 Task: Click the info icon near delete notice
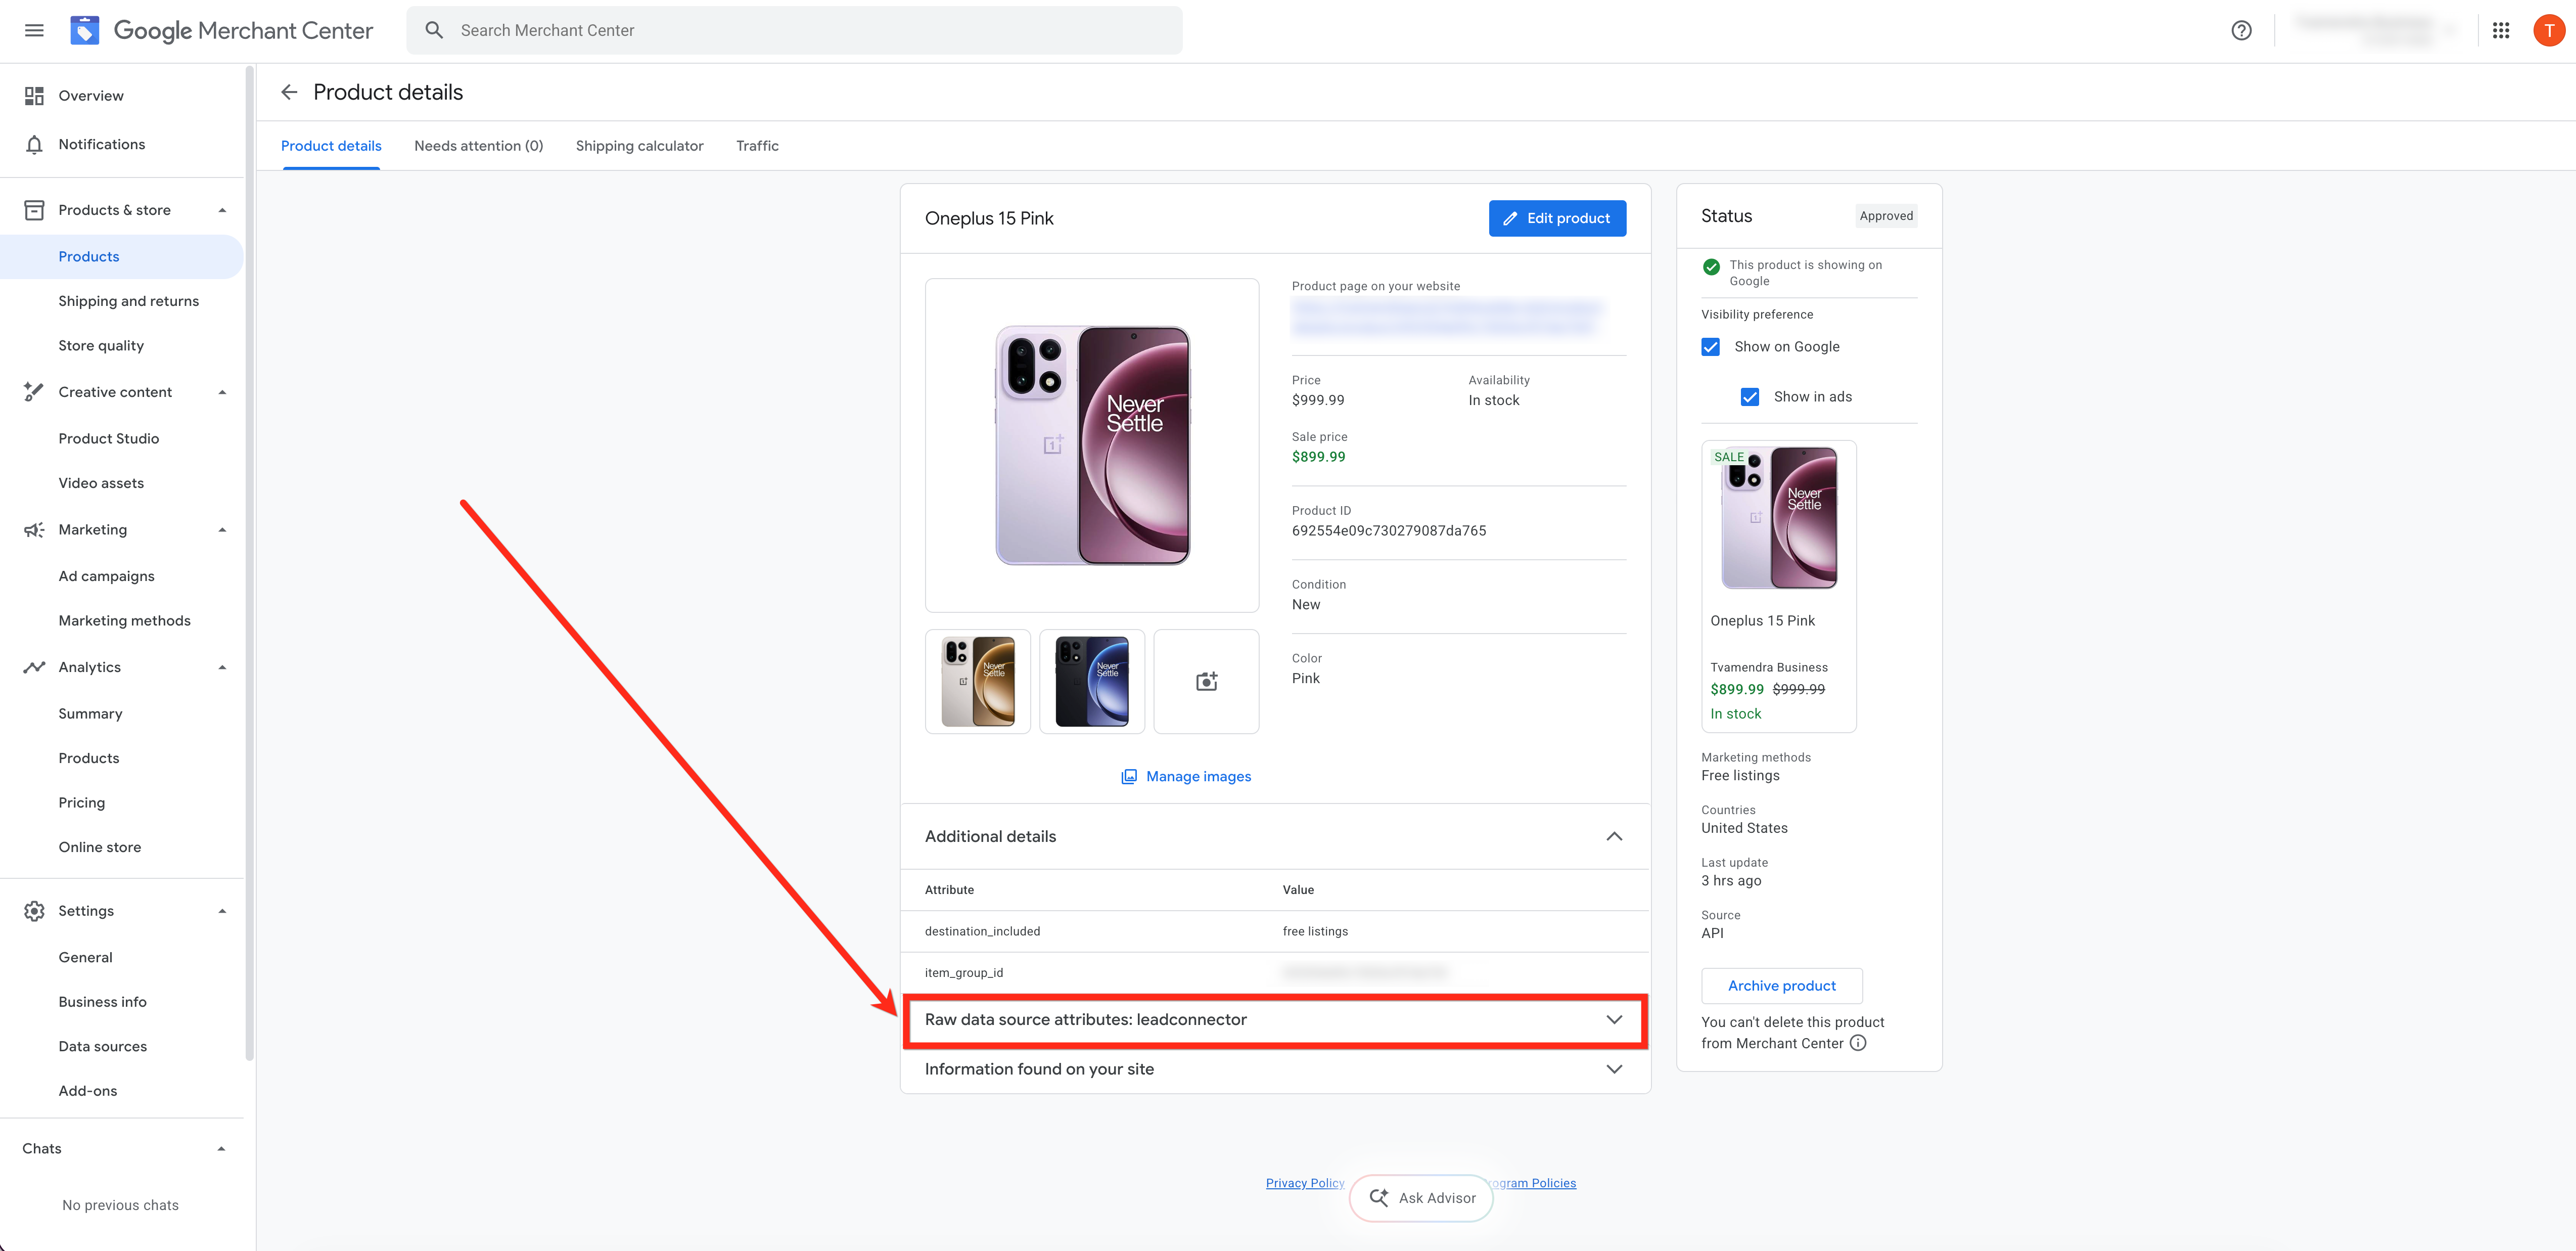click(1857, 1043)
